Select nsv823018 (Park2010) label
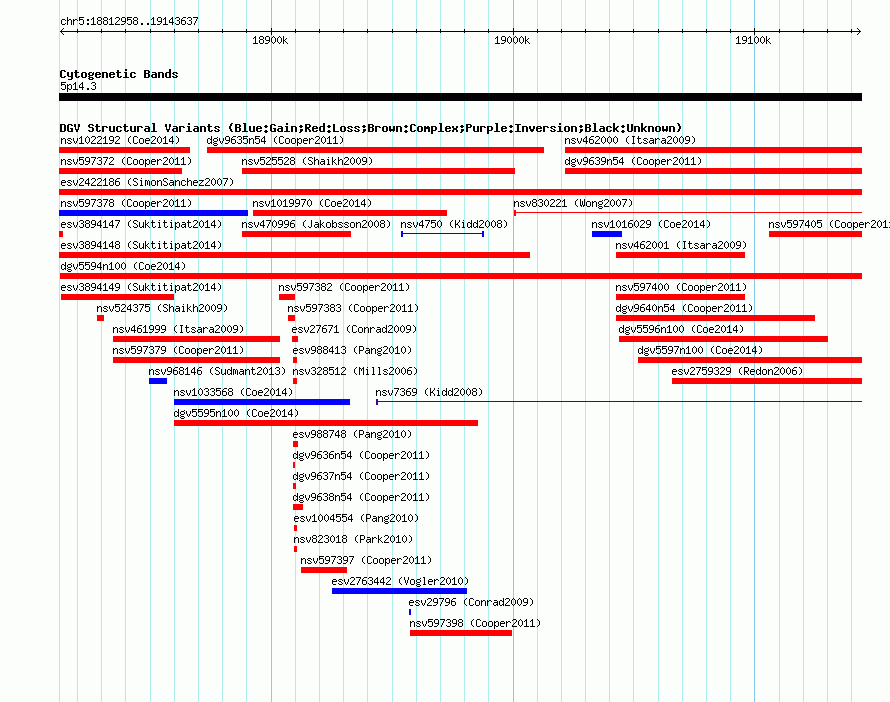 [353, 539]
